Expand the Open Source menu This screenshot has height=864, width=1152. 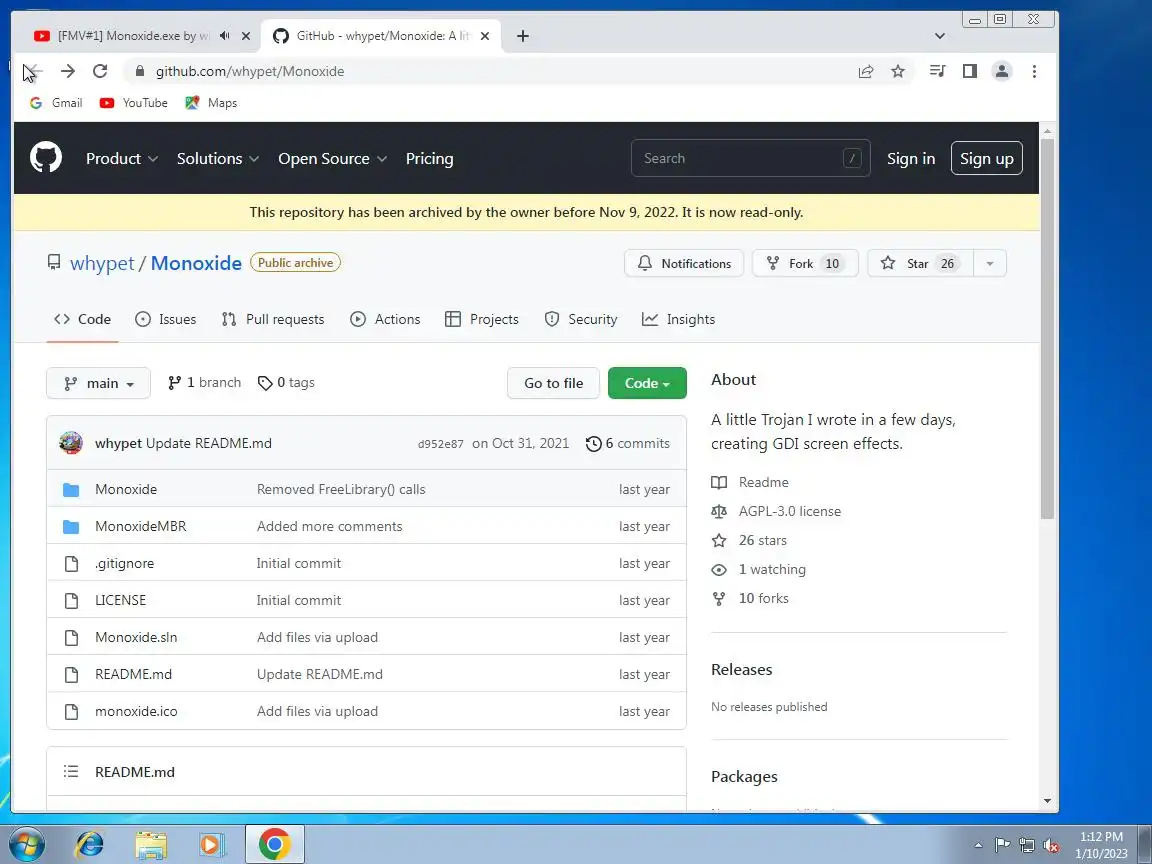coord(332,159)
